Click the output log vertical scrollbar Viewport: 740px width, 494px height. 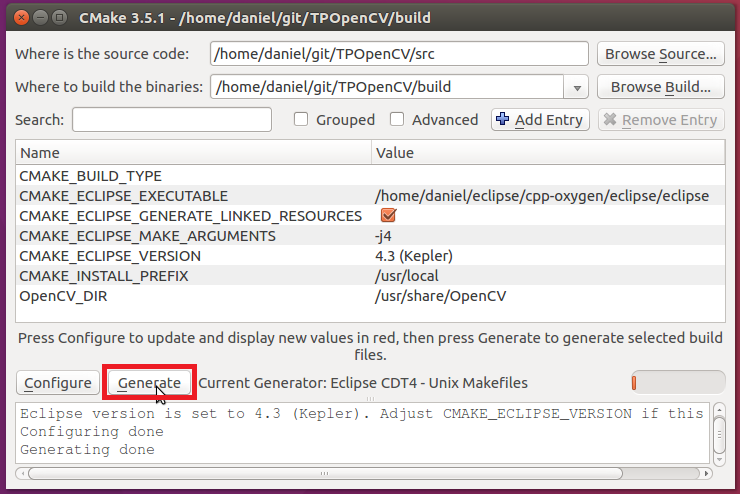point(719,435)
